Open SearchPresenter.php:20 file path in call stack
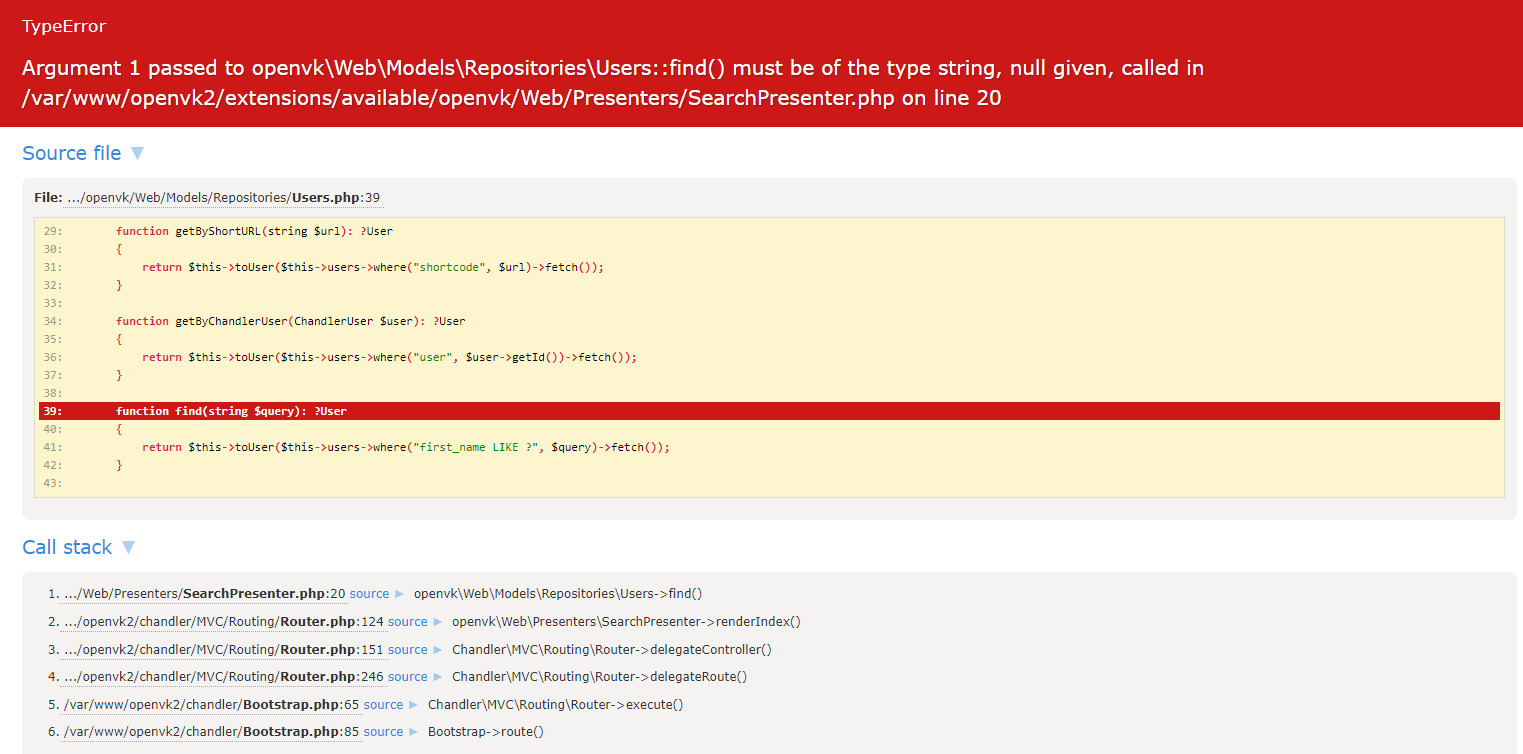1523x754 pixels. 204,594
